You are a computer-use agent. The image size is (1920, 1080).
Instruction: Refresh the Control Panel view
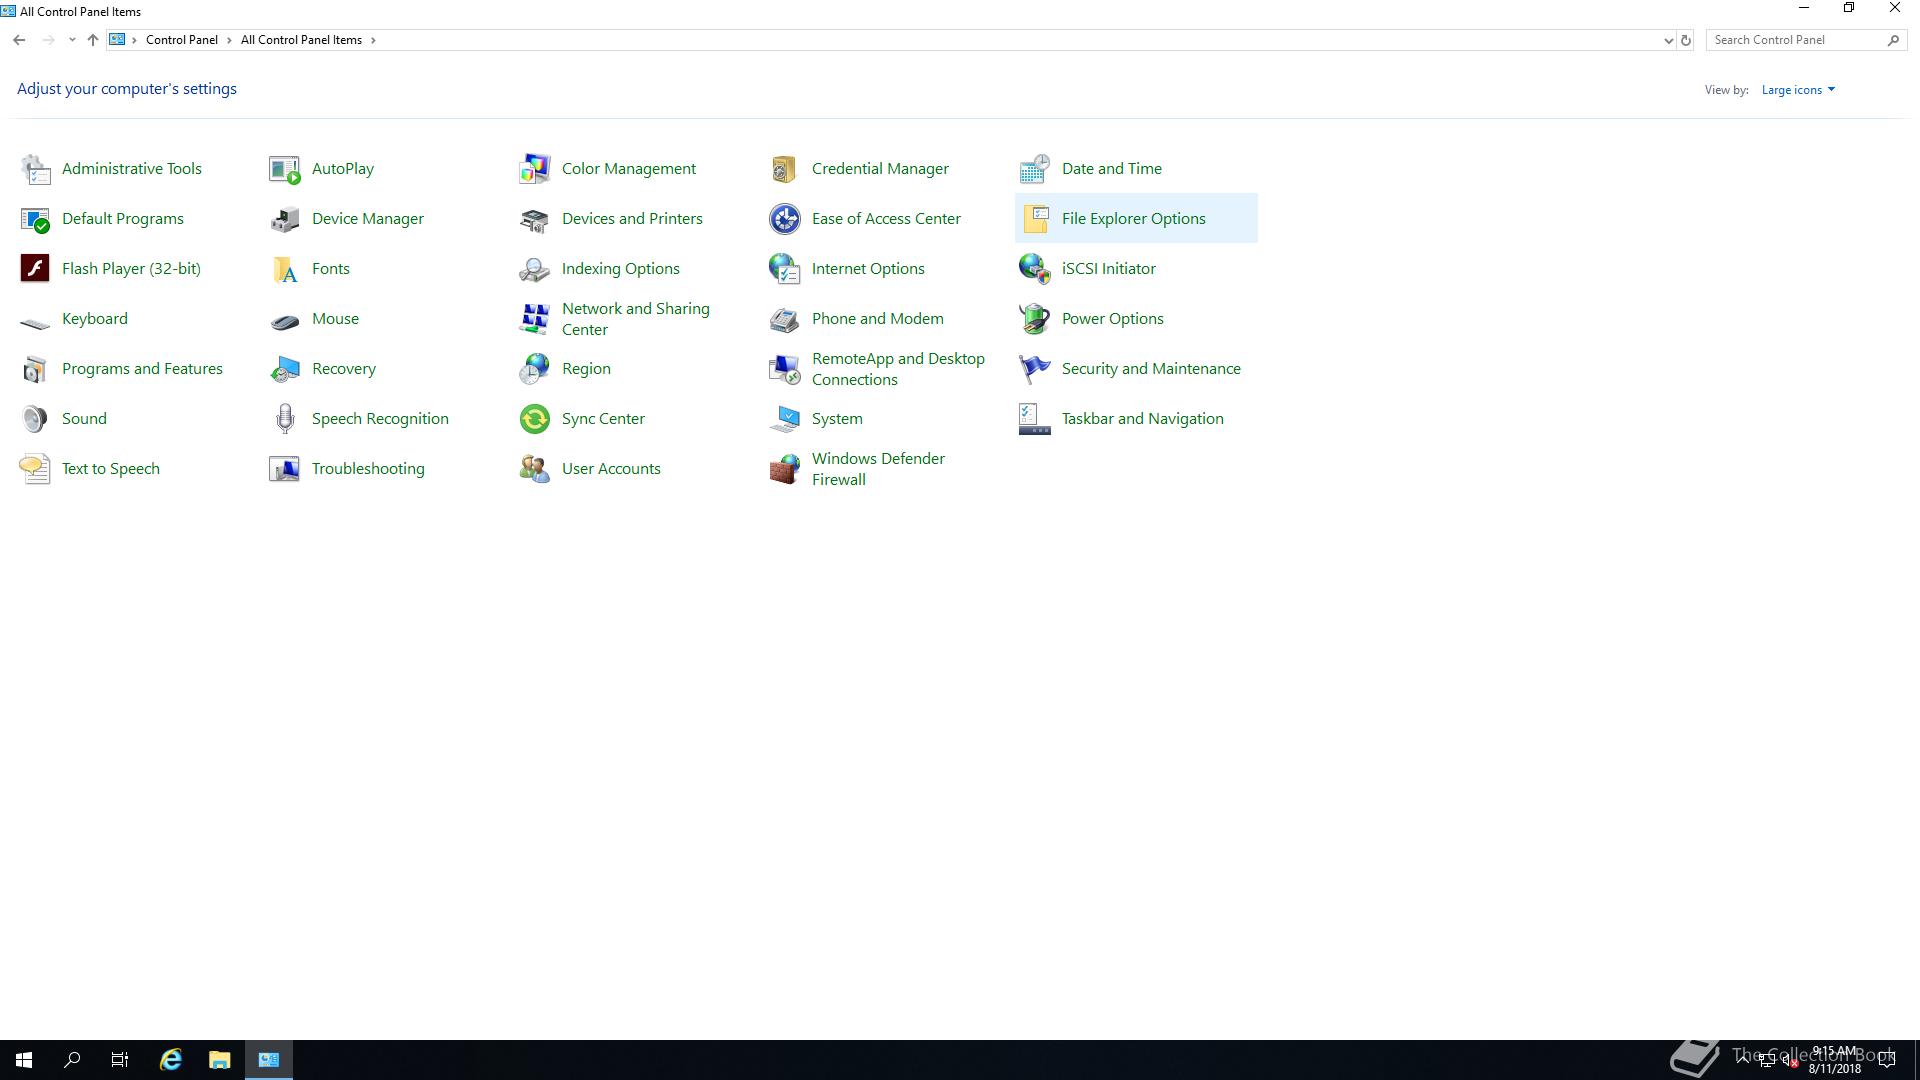point(1685,40)
